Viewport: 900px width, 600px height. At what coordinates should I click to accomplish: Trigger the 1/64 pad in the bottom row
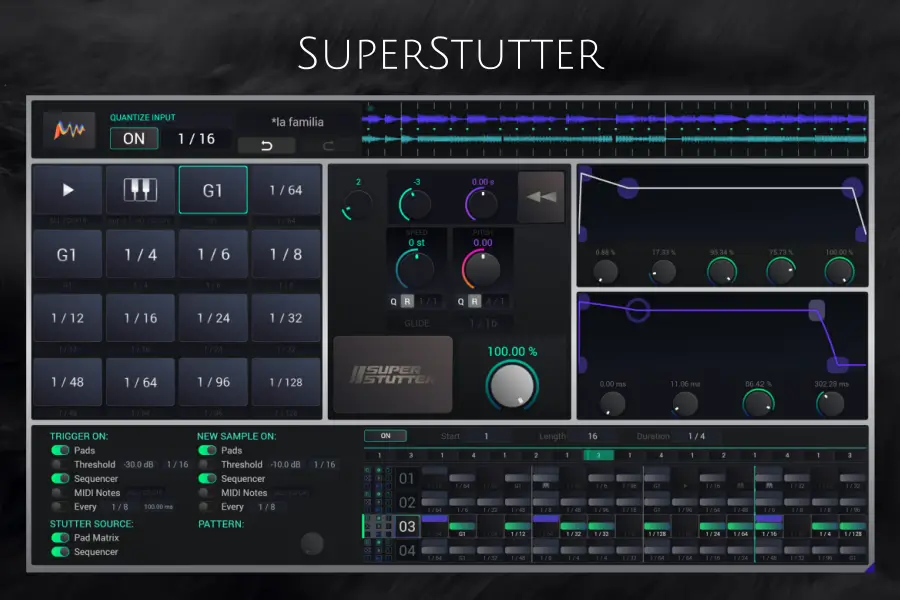(x=140, y=382)
